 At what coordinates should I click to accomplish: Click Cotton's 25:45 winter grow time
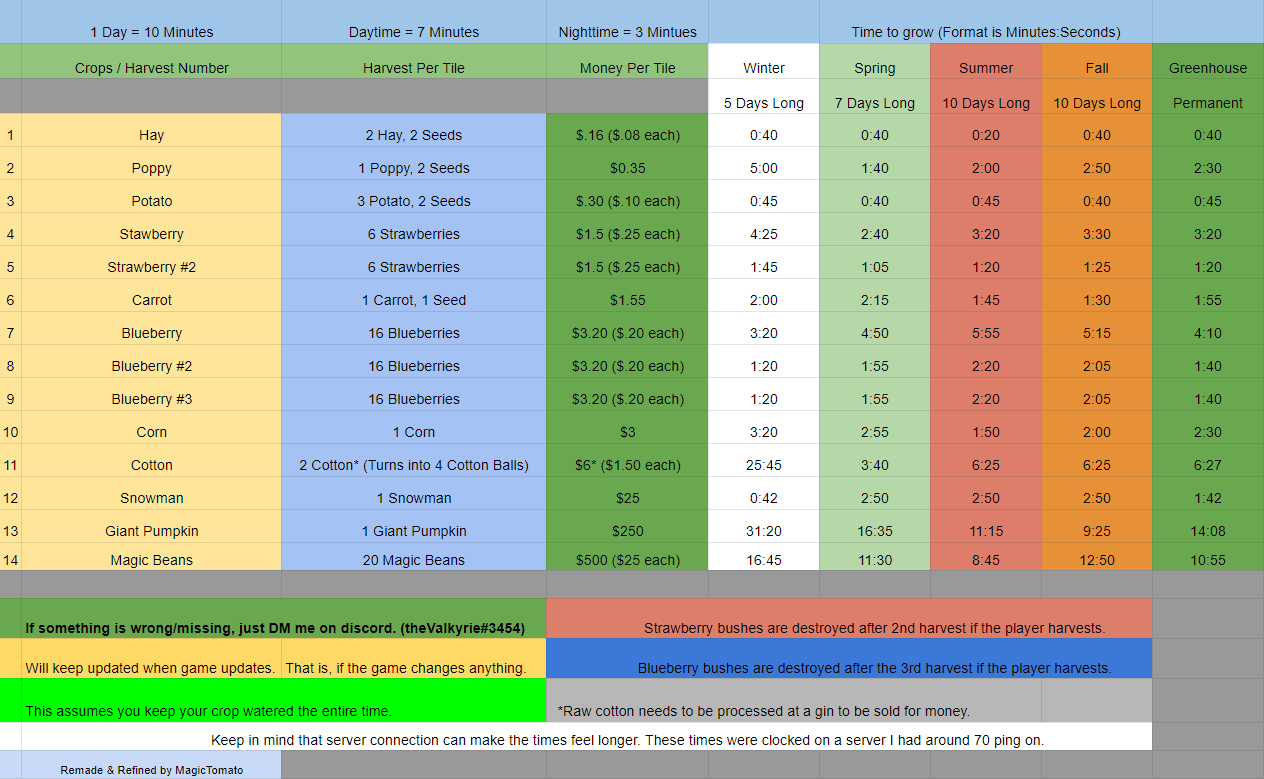point(763,465)
